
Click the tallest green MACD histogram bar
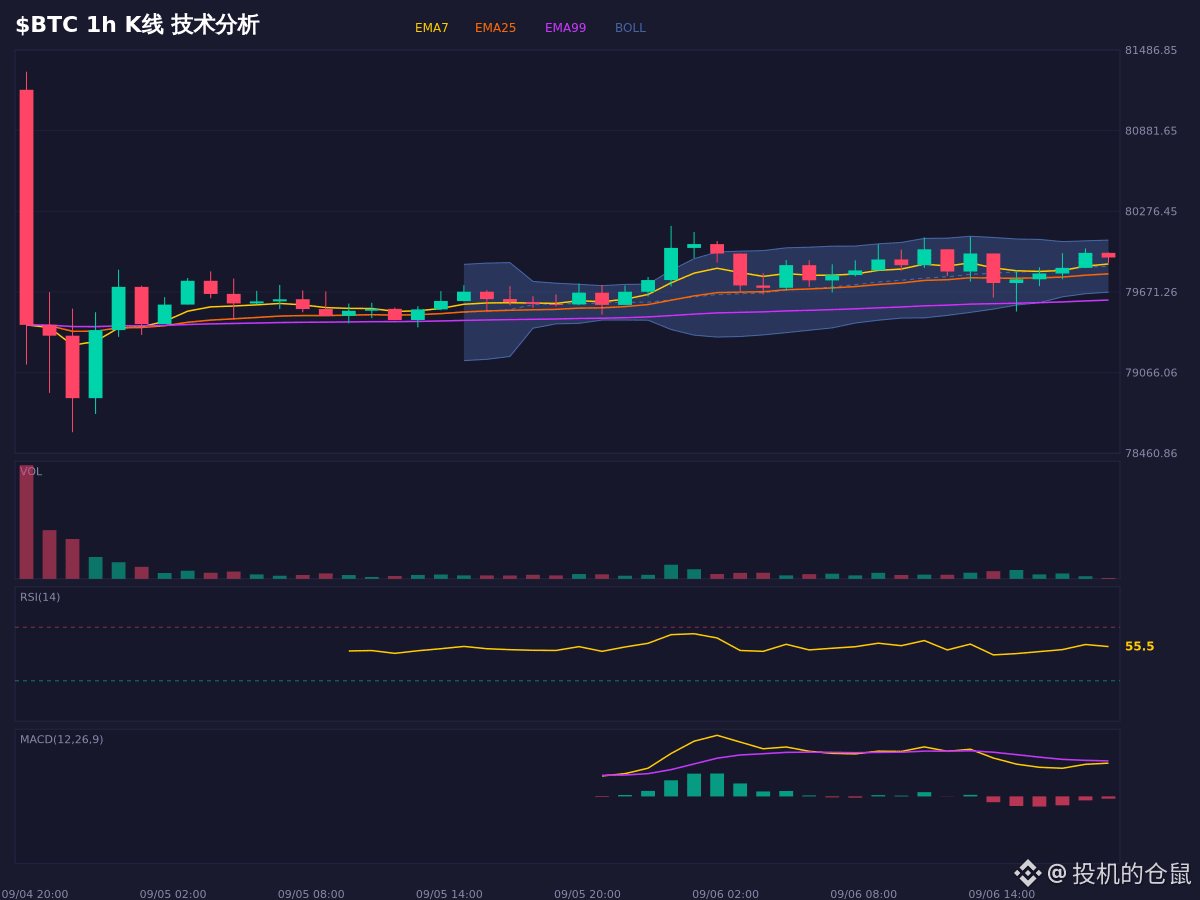717,785
